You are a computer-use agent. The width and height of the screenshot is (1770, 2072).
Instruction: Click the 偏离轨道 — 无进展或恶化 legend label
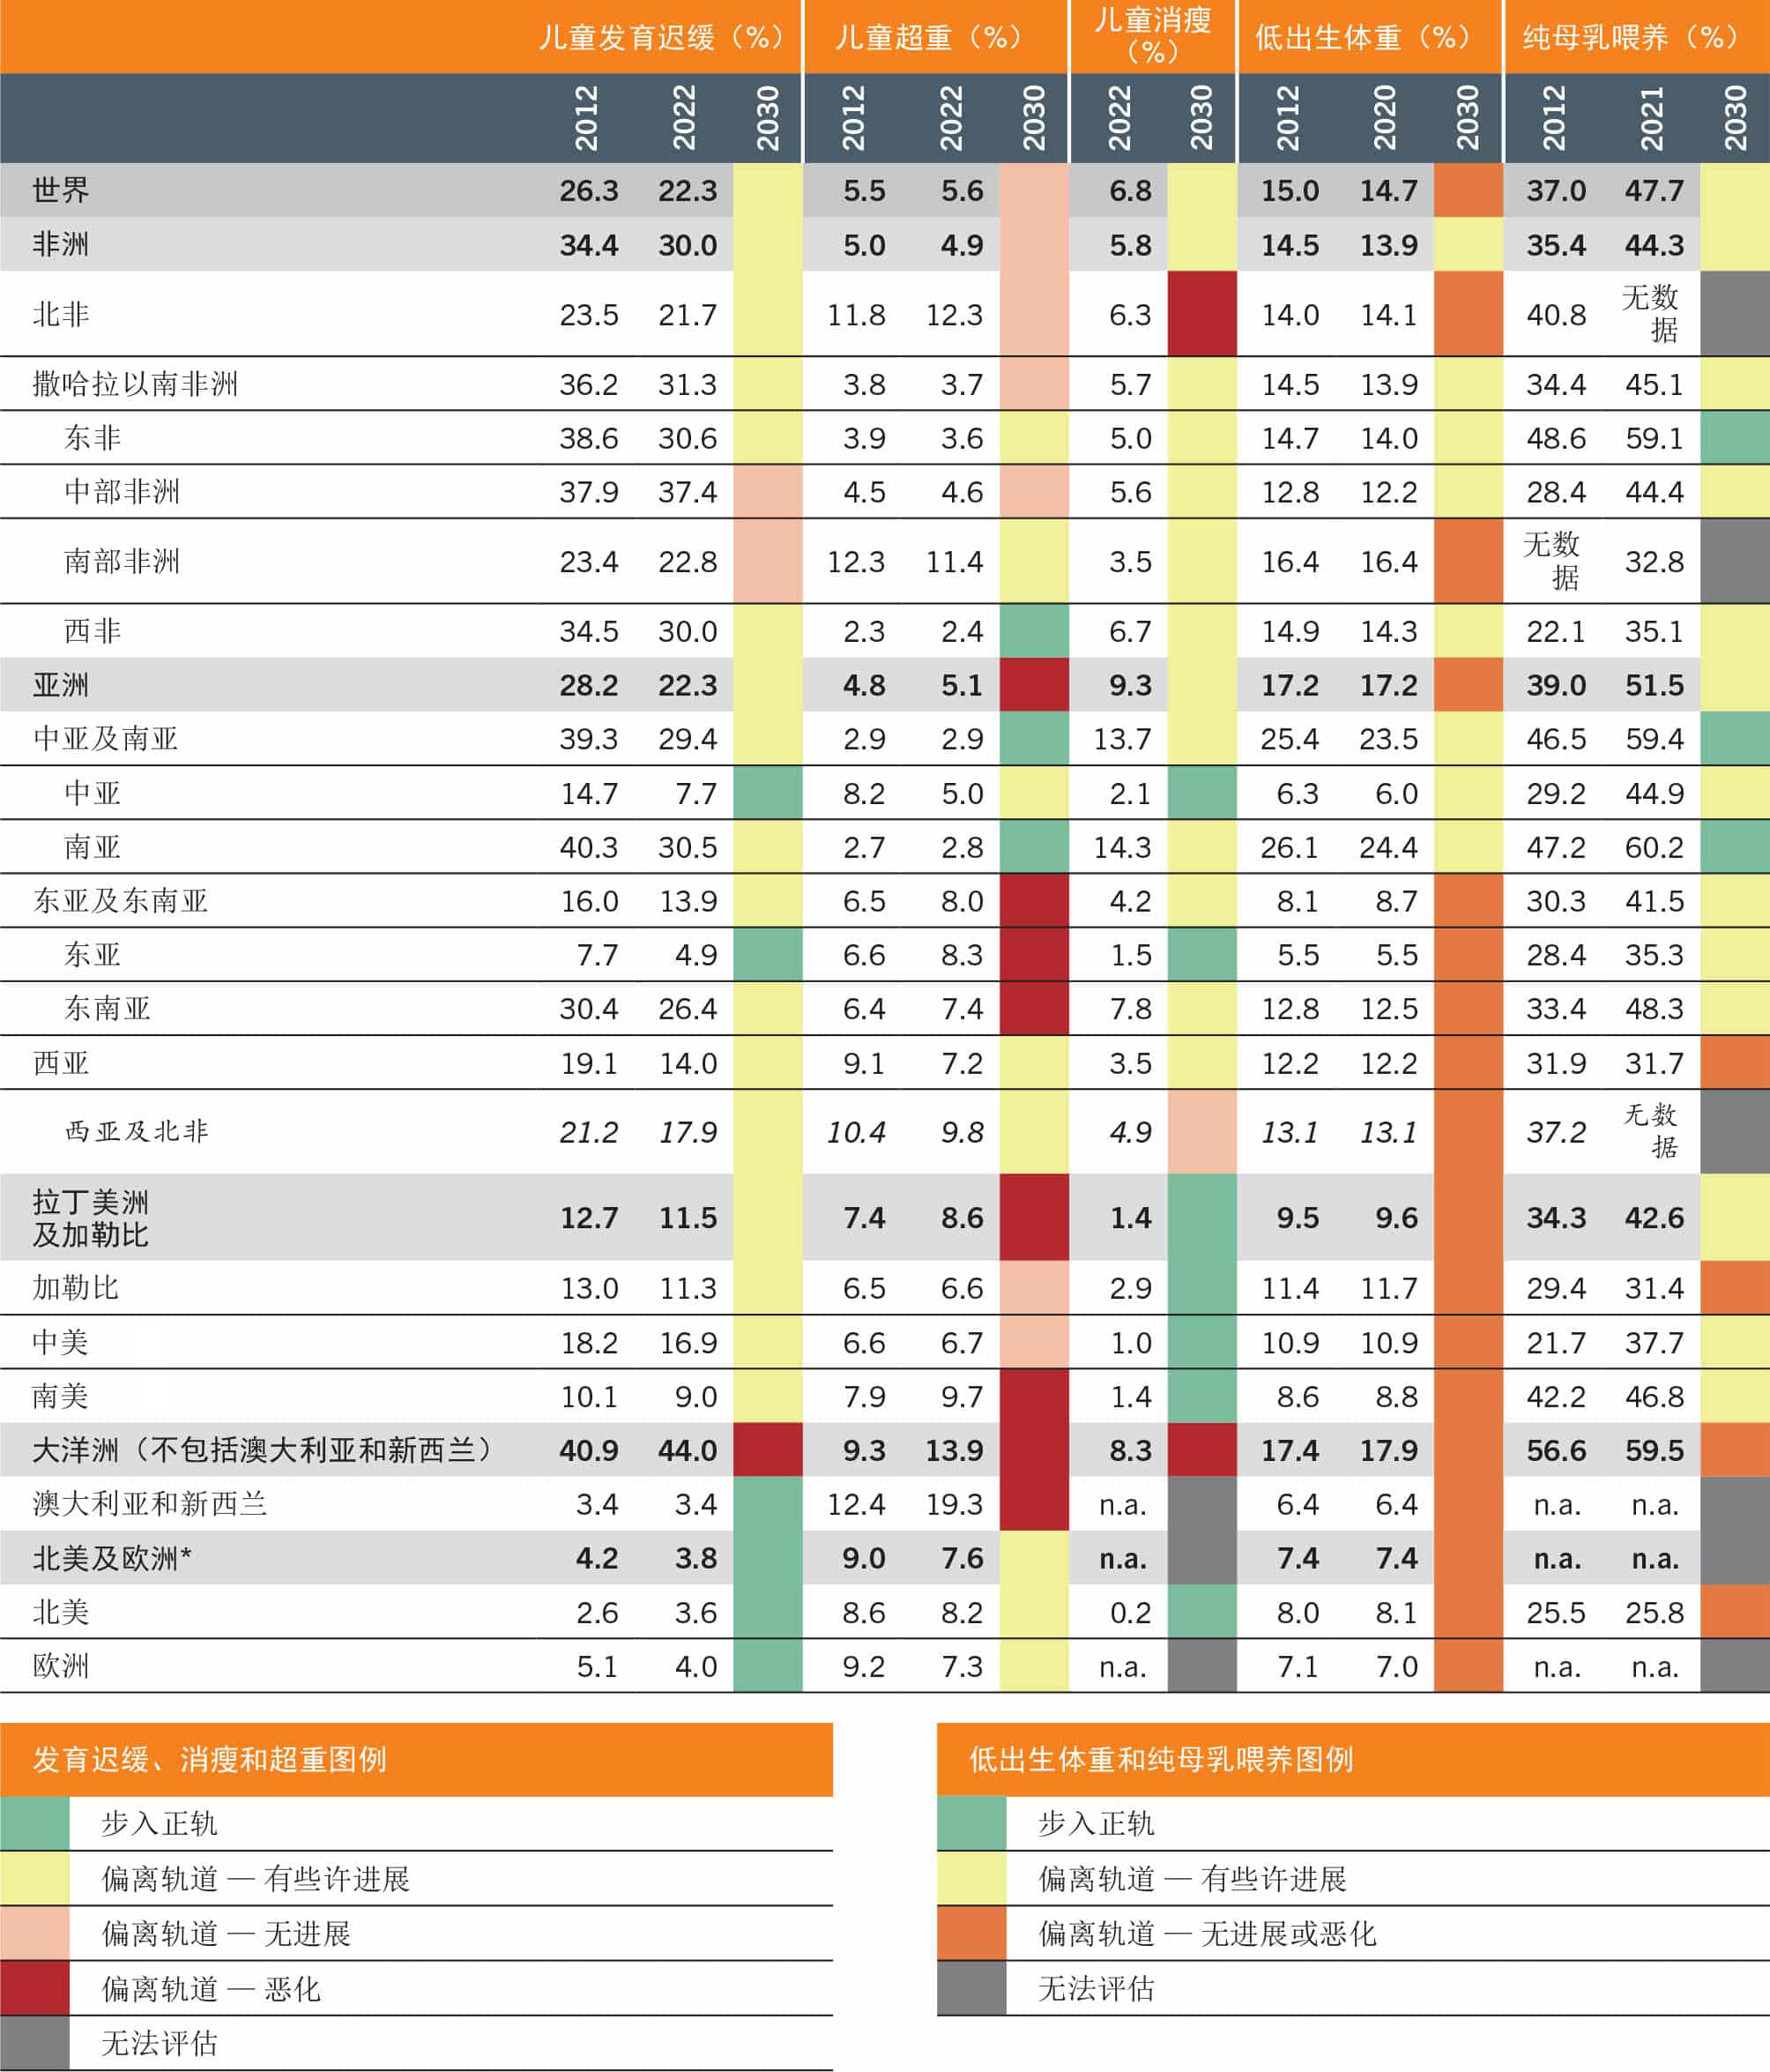(x=1207, y=1933)
